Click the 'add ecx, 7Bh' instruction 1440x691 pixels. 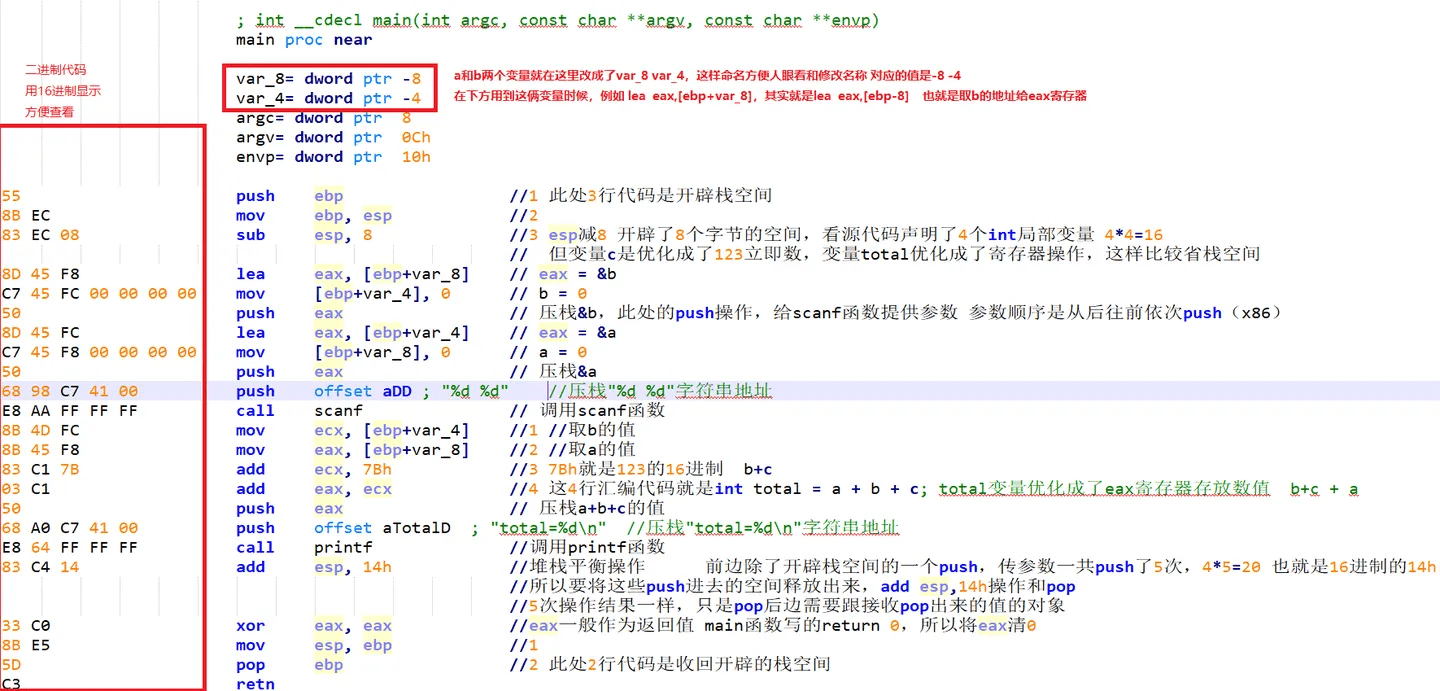314,469
